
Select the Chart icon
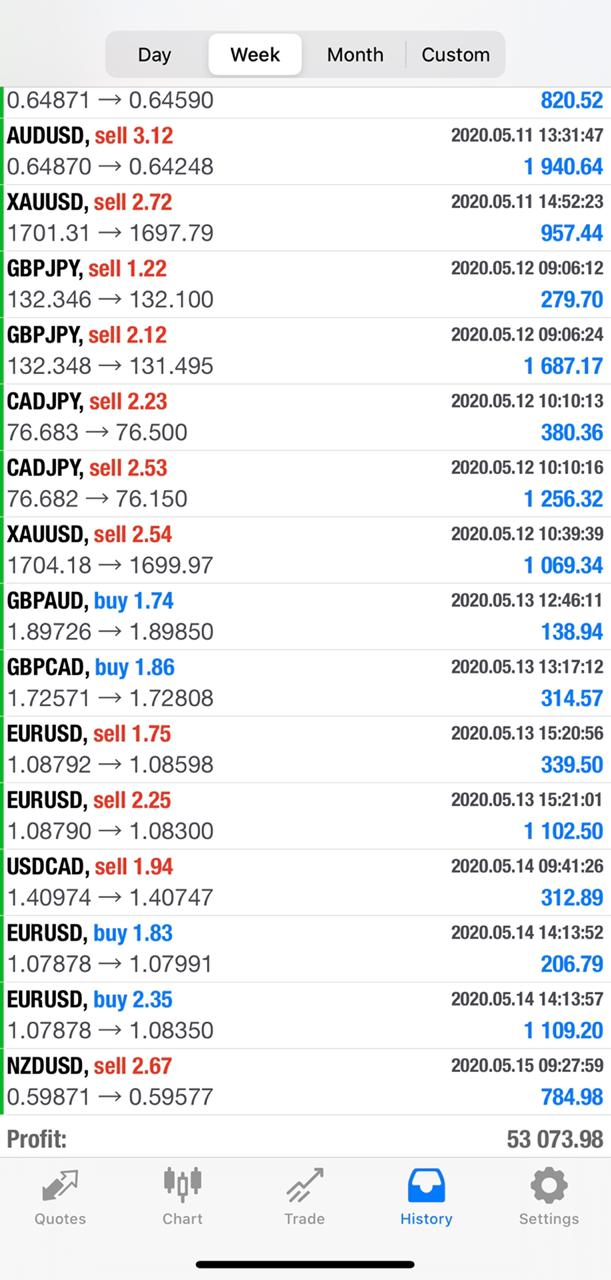pyautogui.click(x=182, y=1196)
